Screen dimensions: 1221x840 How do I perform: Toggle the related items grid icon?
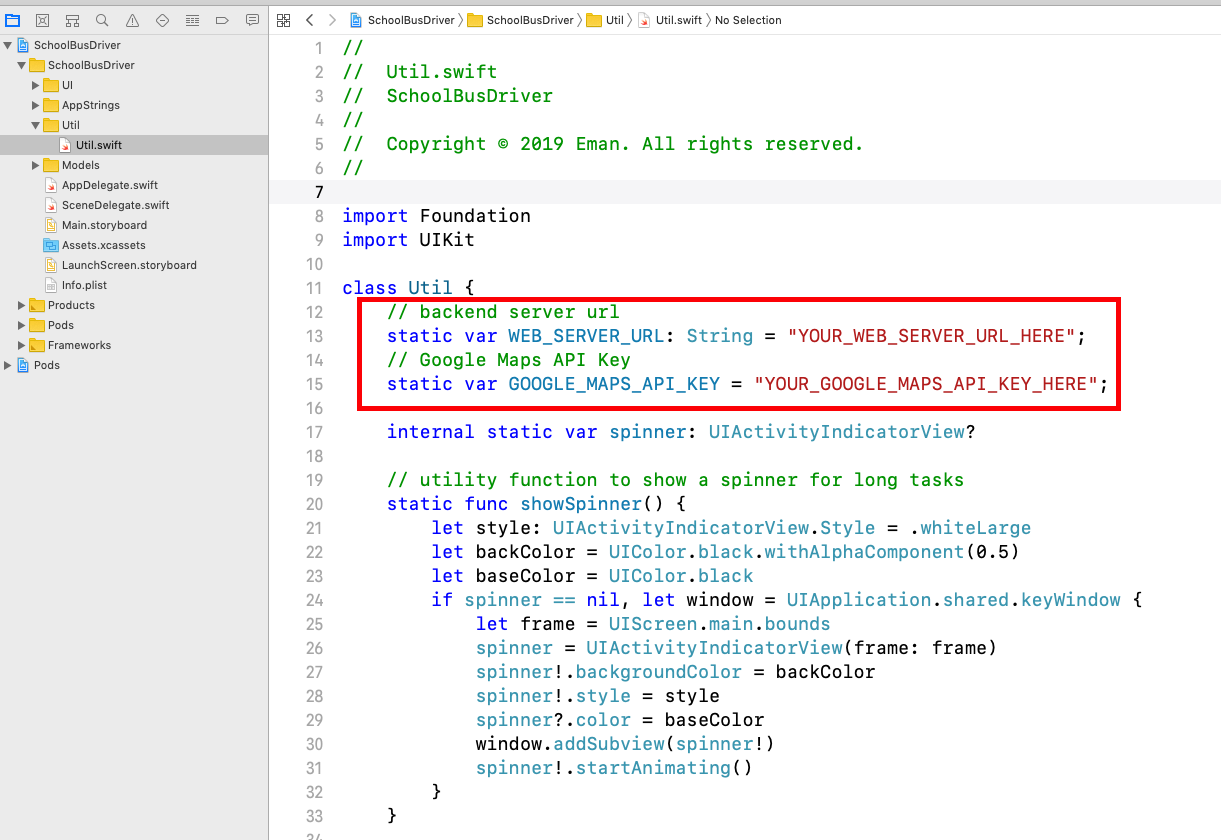pos(283,19)
